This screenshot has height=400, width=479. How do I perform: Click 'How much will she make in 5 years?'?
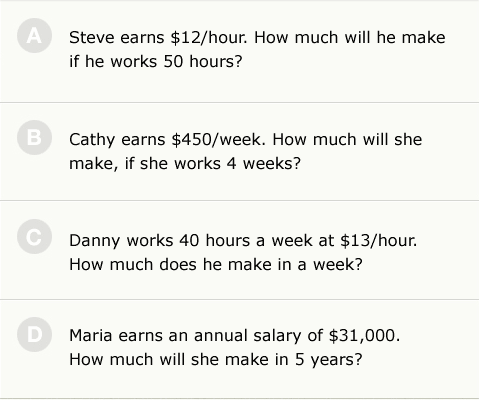(x=215, y=359)
